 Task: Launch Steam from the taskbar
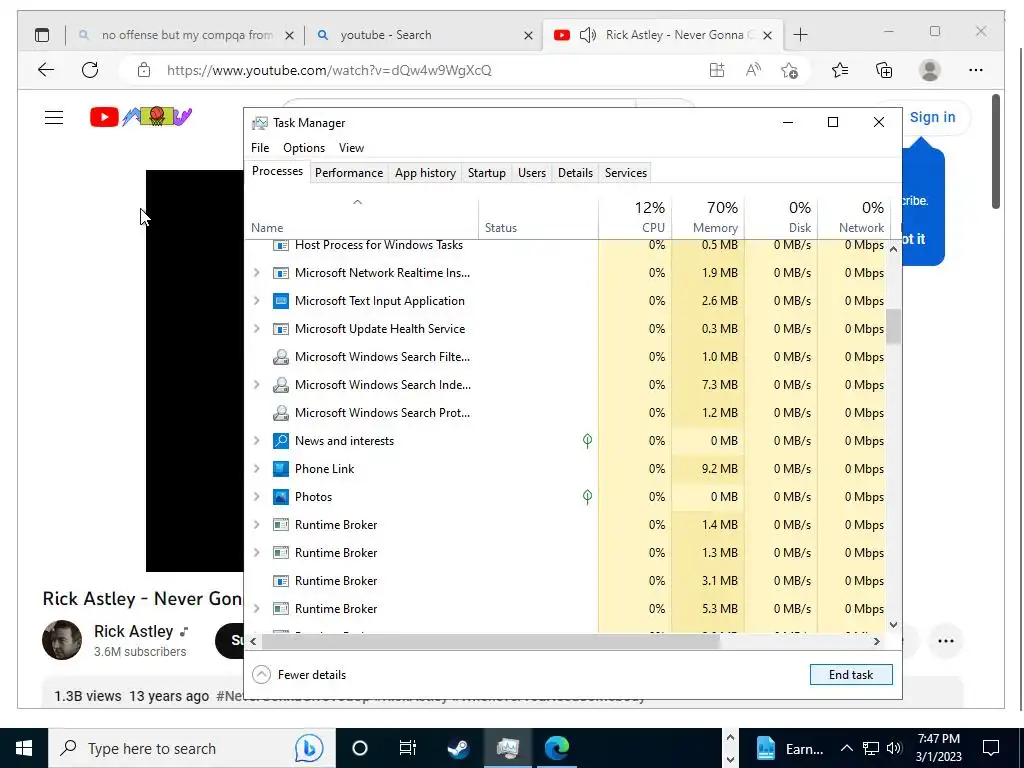point(458,748)
